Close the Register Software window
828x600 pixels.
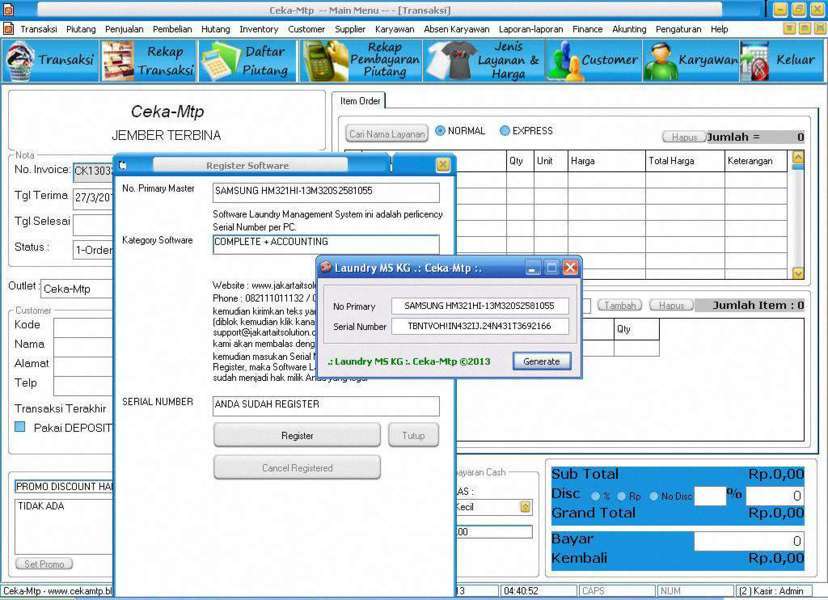(x=443, y=165)
